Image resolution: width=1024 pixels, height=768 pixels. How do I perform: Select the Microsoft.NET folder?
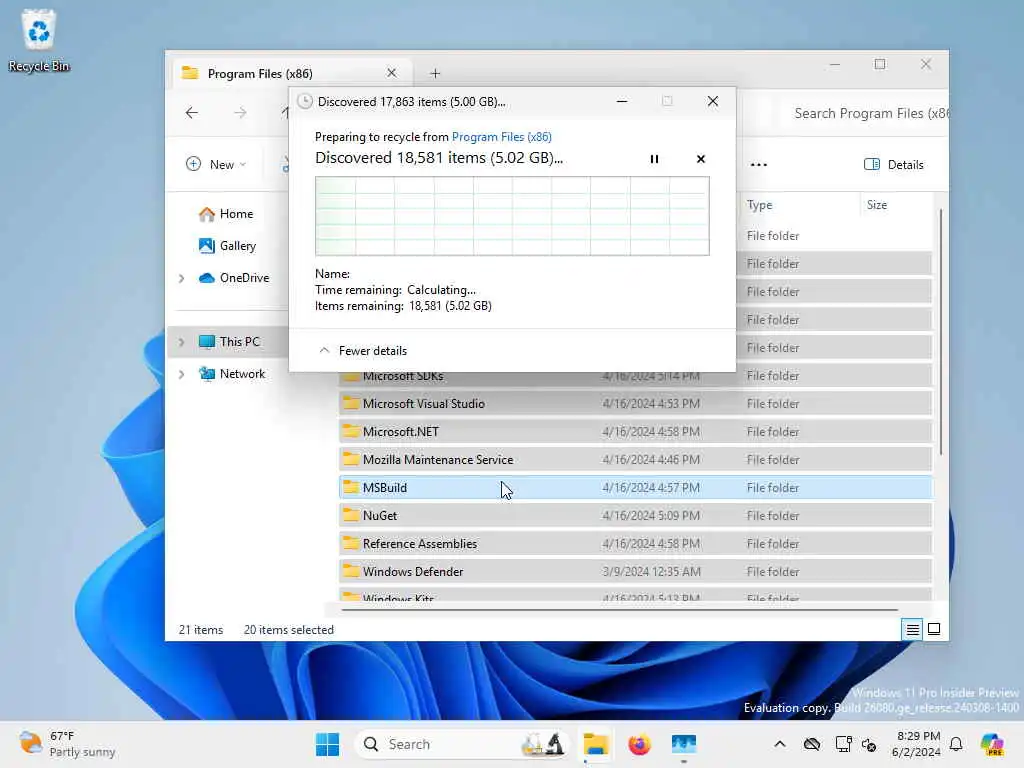click(635, 432)
